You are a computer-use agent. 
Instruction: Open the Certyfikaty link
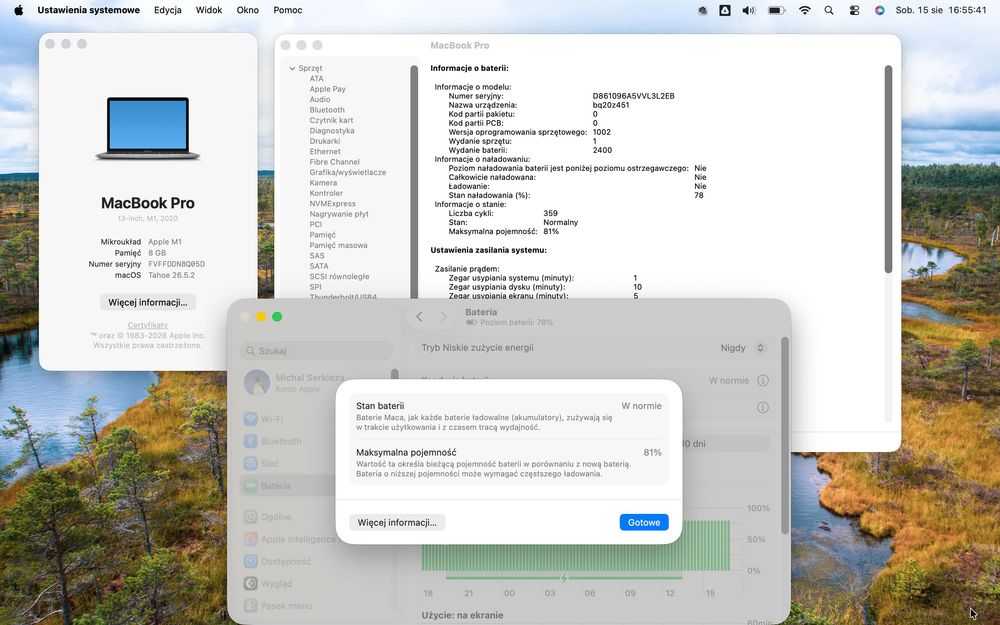(148, 325)
